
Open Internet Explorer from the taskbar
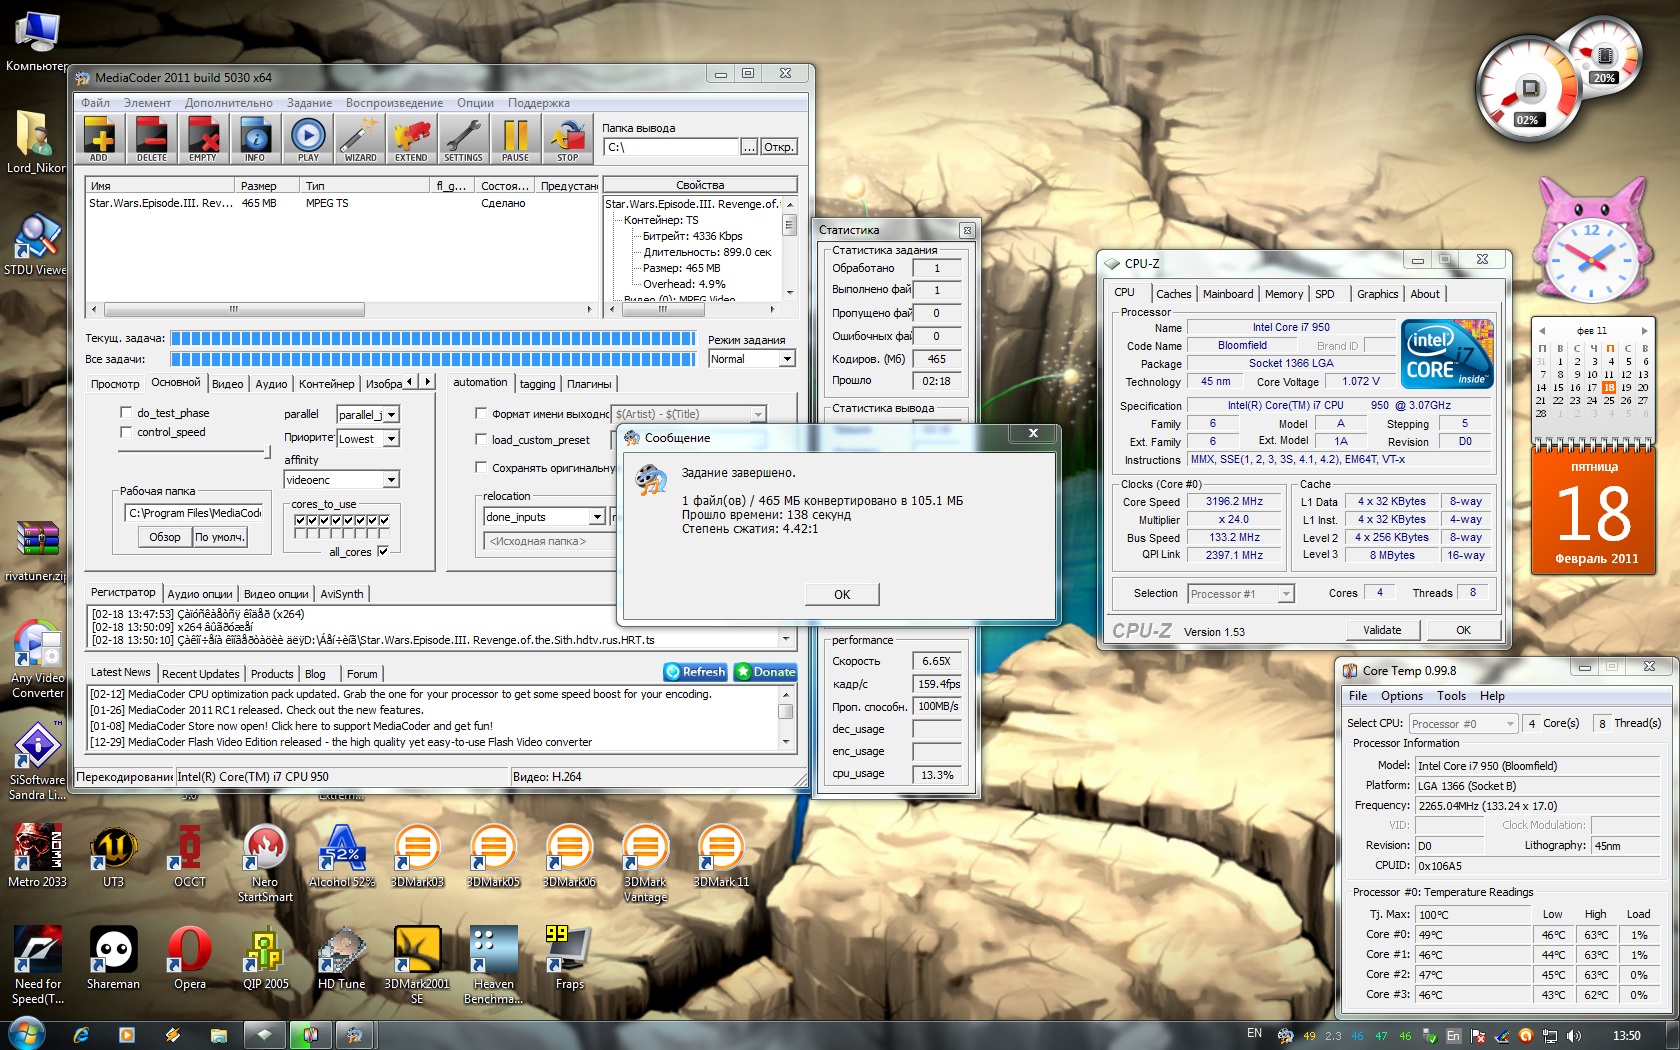pos(81,1035)
